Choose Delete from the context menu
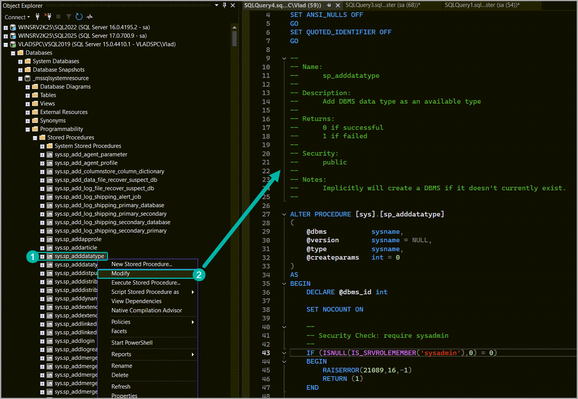578x399 pixels. (147, 375)
